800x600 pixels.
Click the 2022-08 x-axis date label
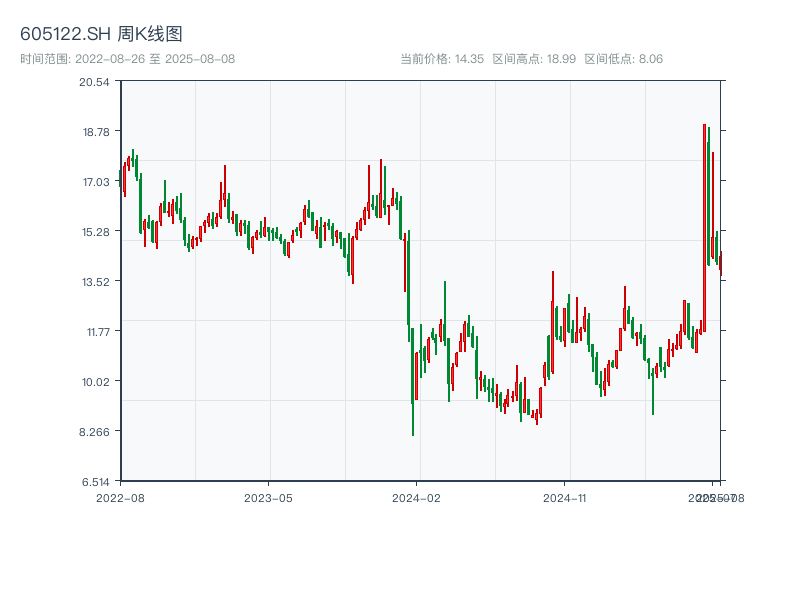120,497
